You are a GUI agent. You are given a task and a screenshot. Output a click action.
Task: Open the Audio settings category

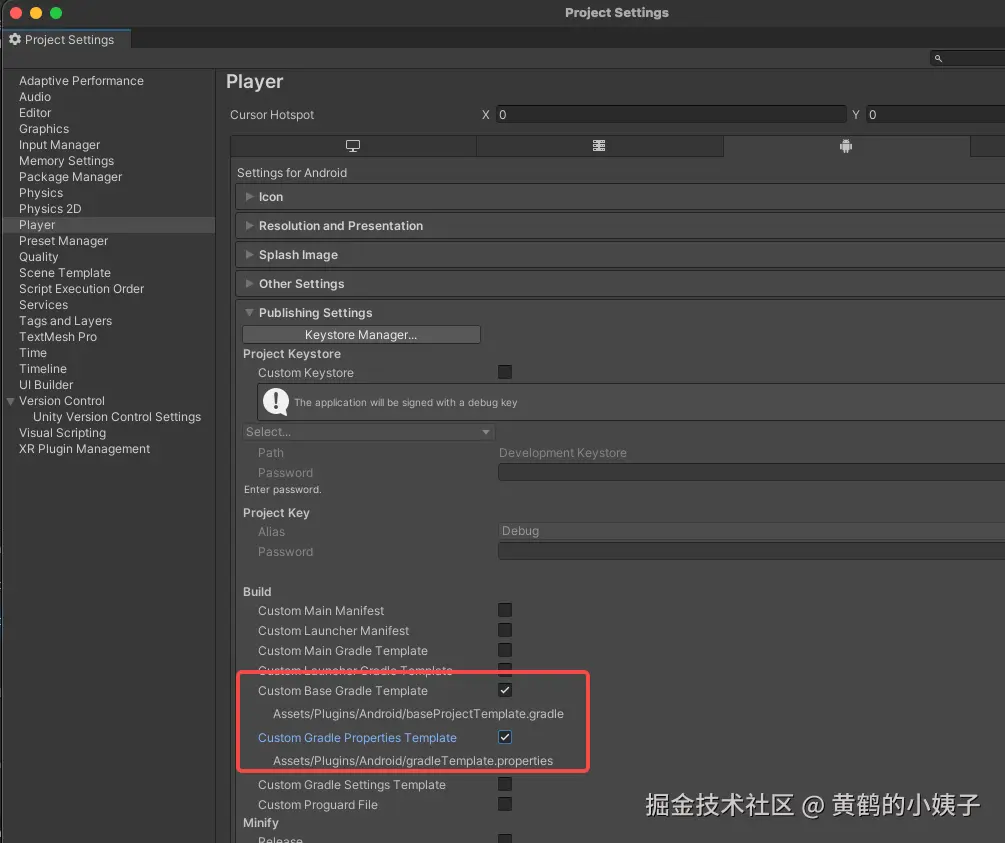click(x=35, y=97)
